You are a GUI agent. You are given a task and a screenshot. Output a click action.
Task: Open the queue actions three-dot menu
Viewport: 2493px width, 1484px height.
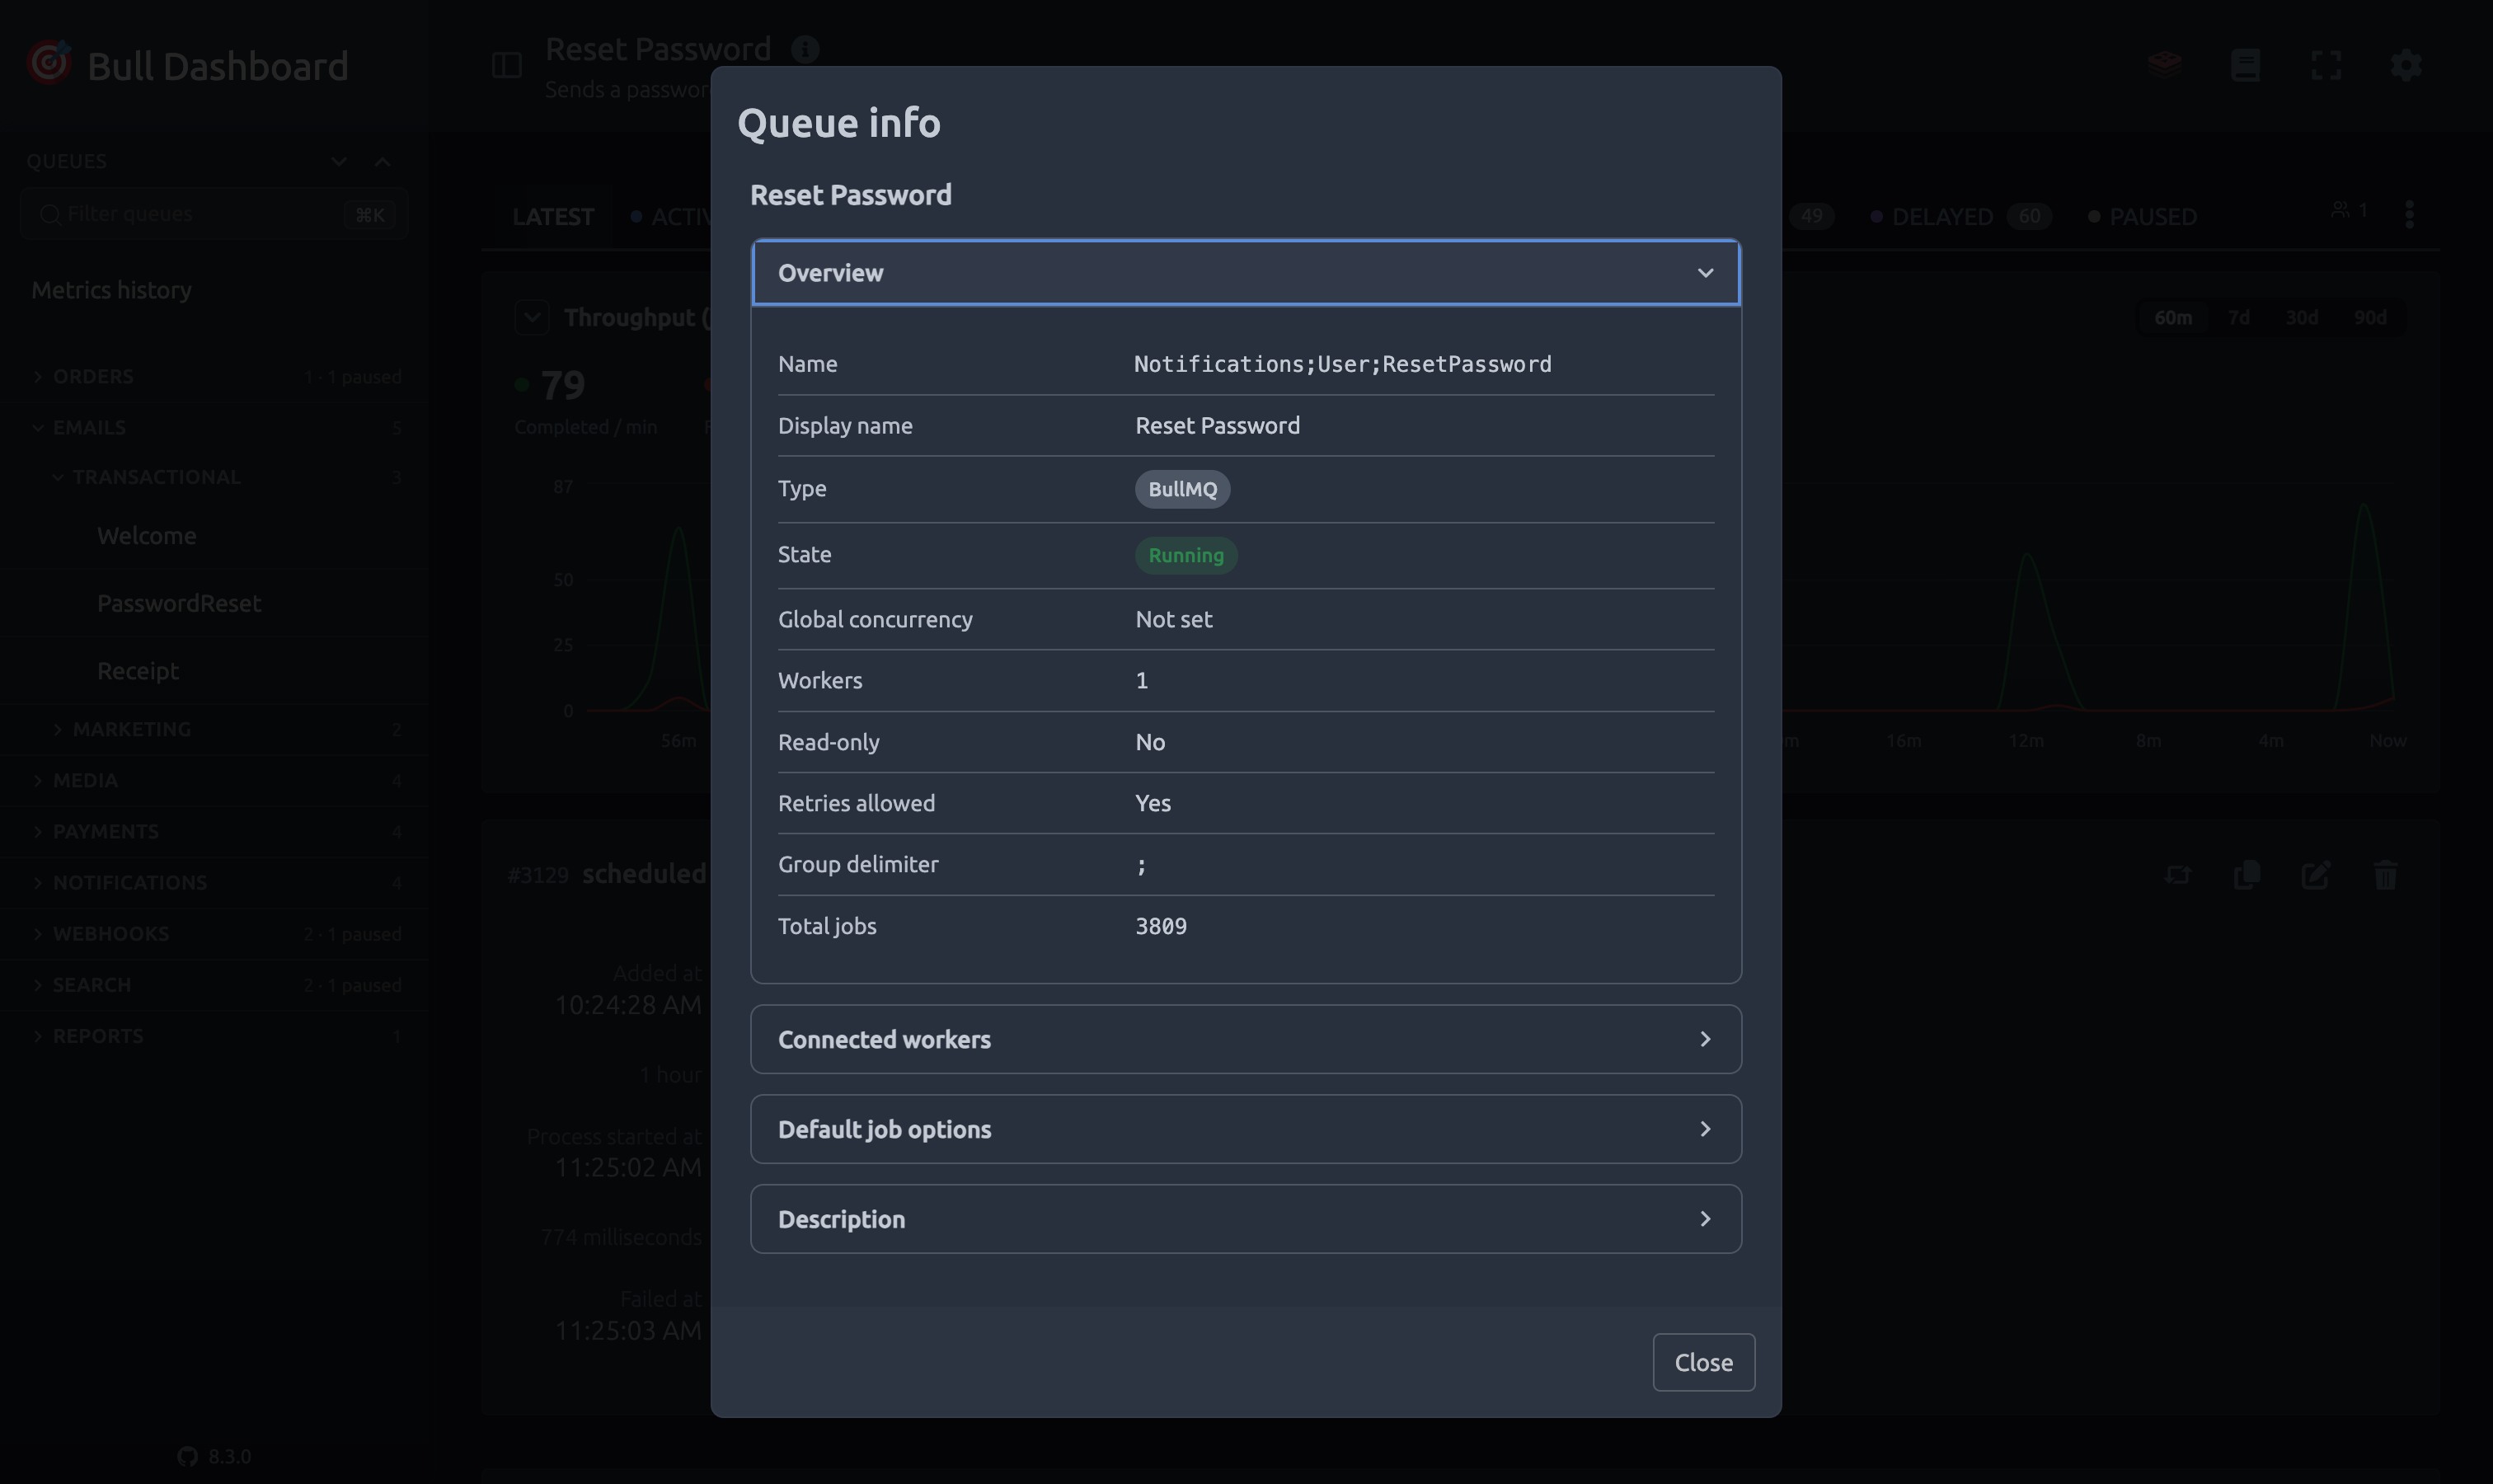[2409, 213]
